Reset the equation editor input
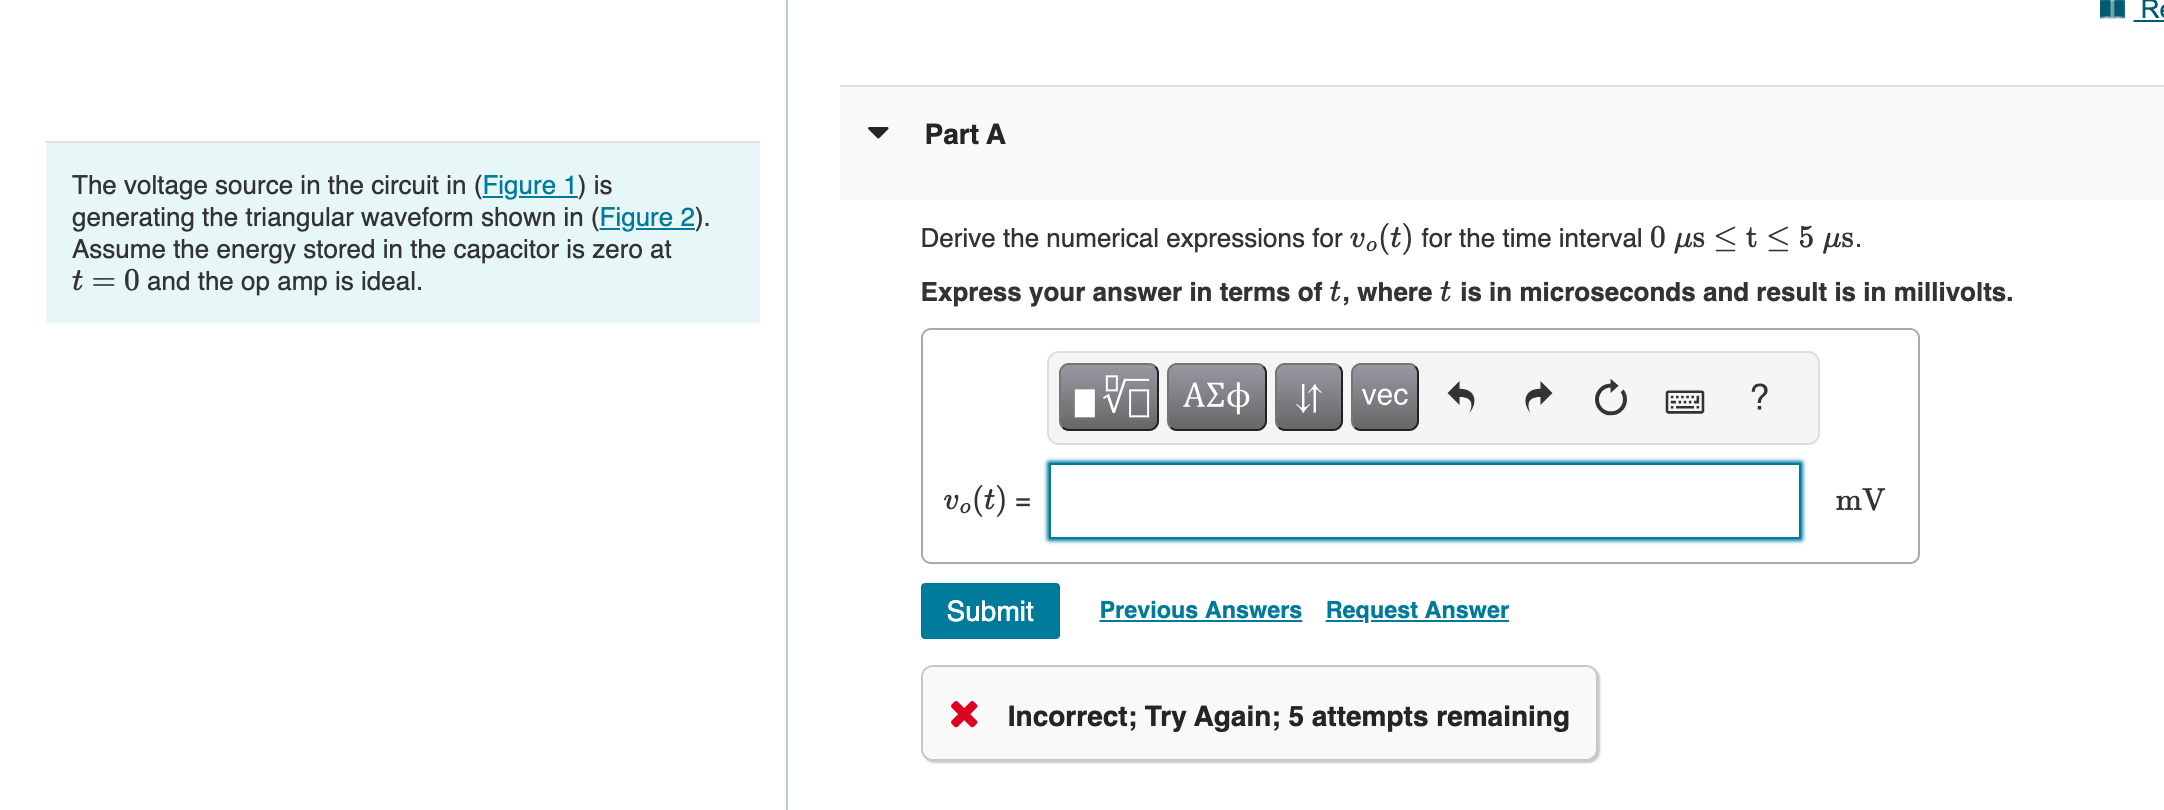The width and height of the screenshot is (2164, 810). pos(1610,396)
